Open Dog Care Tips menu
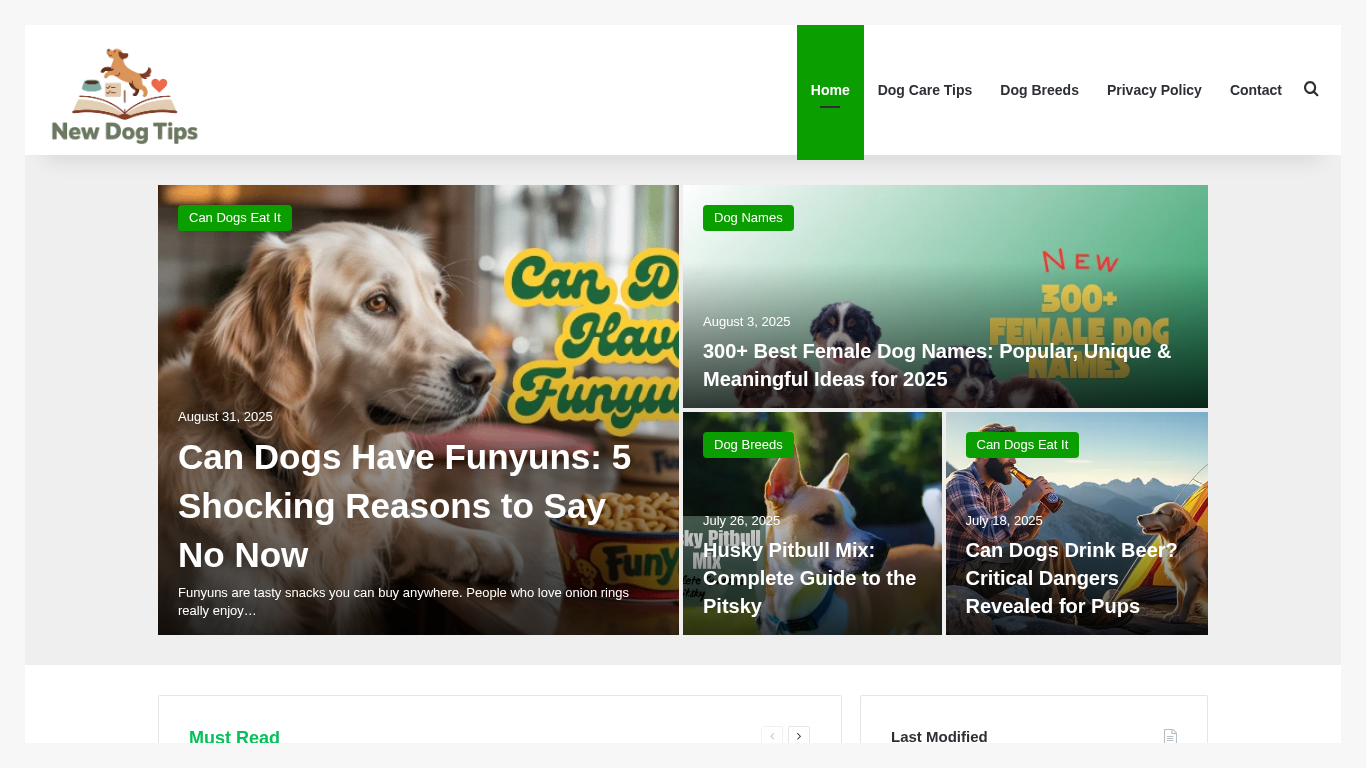The image size is (1366, 768). click(x=925, y=90)
